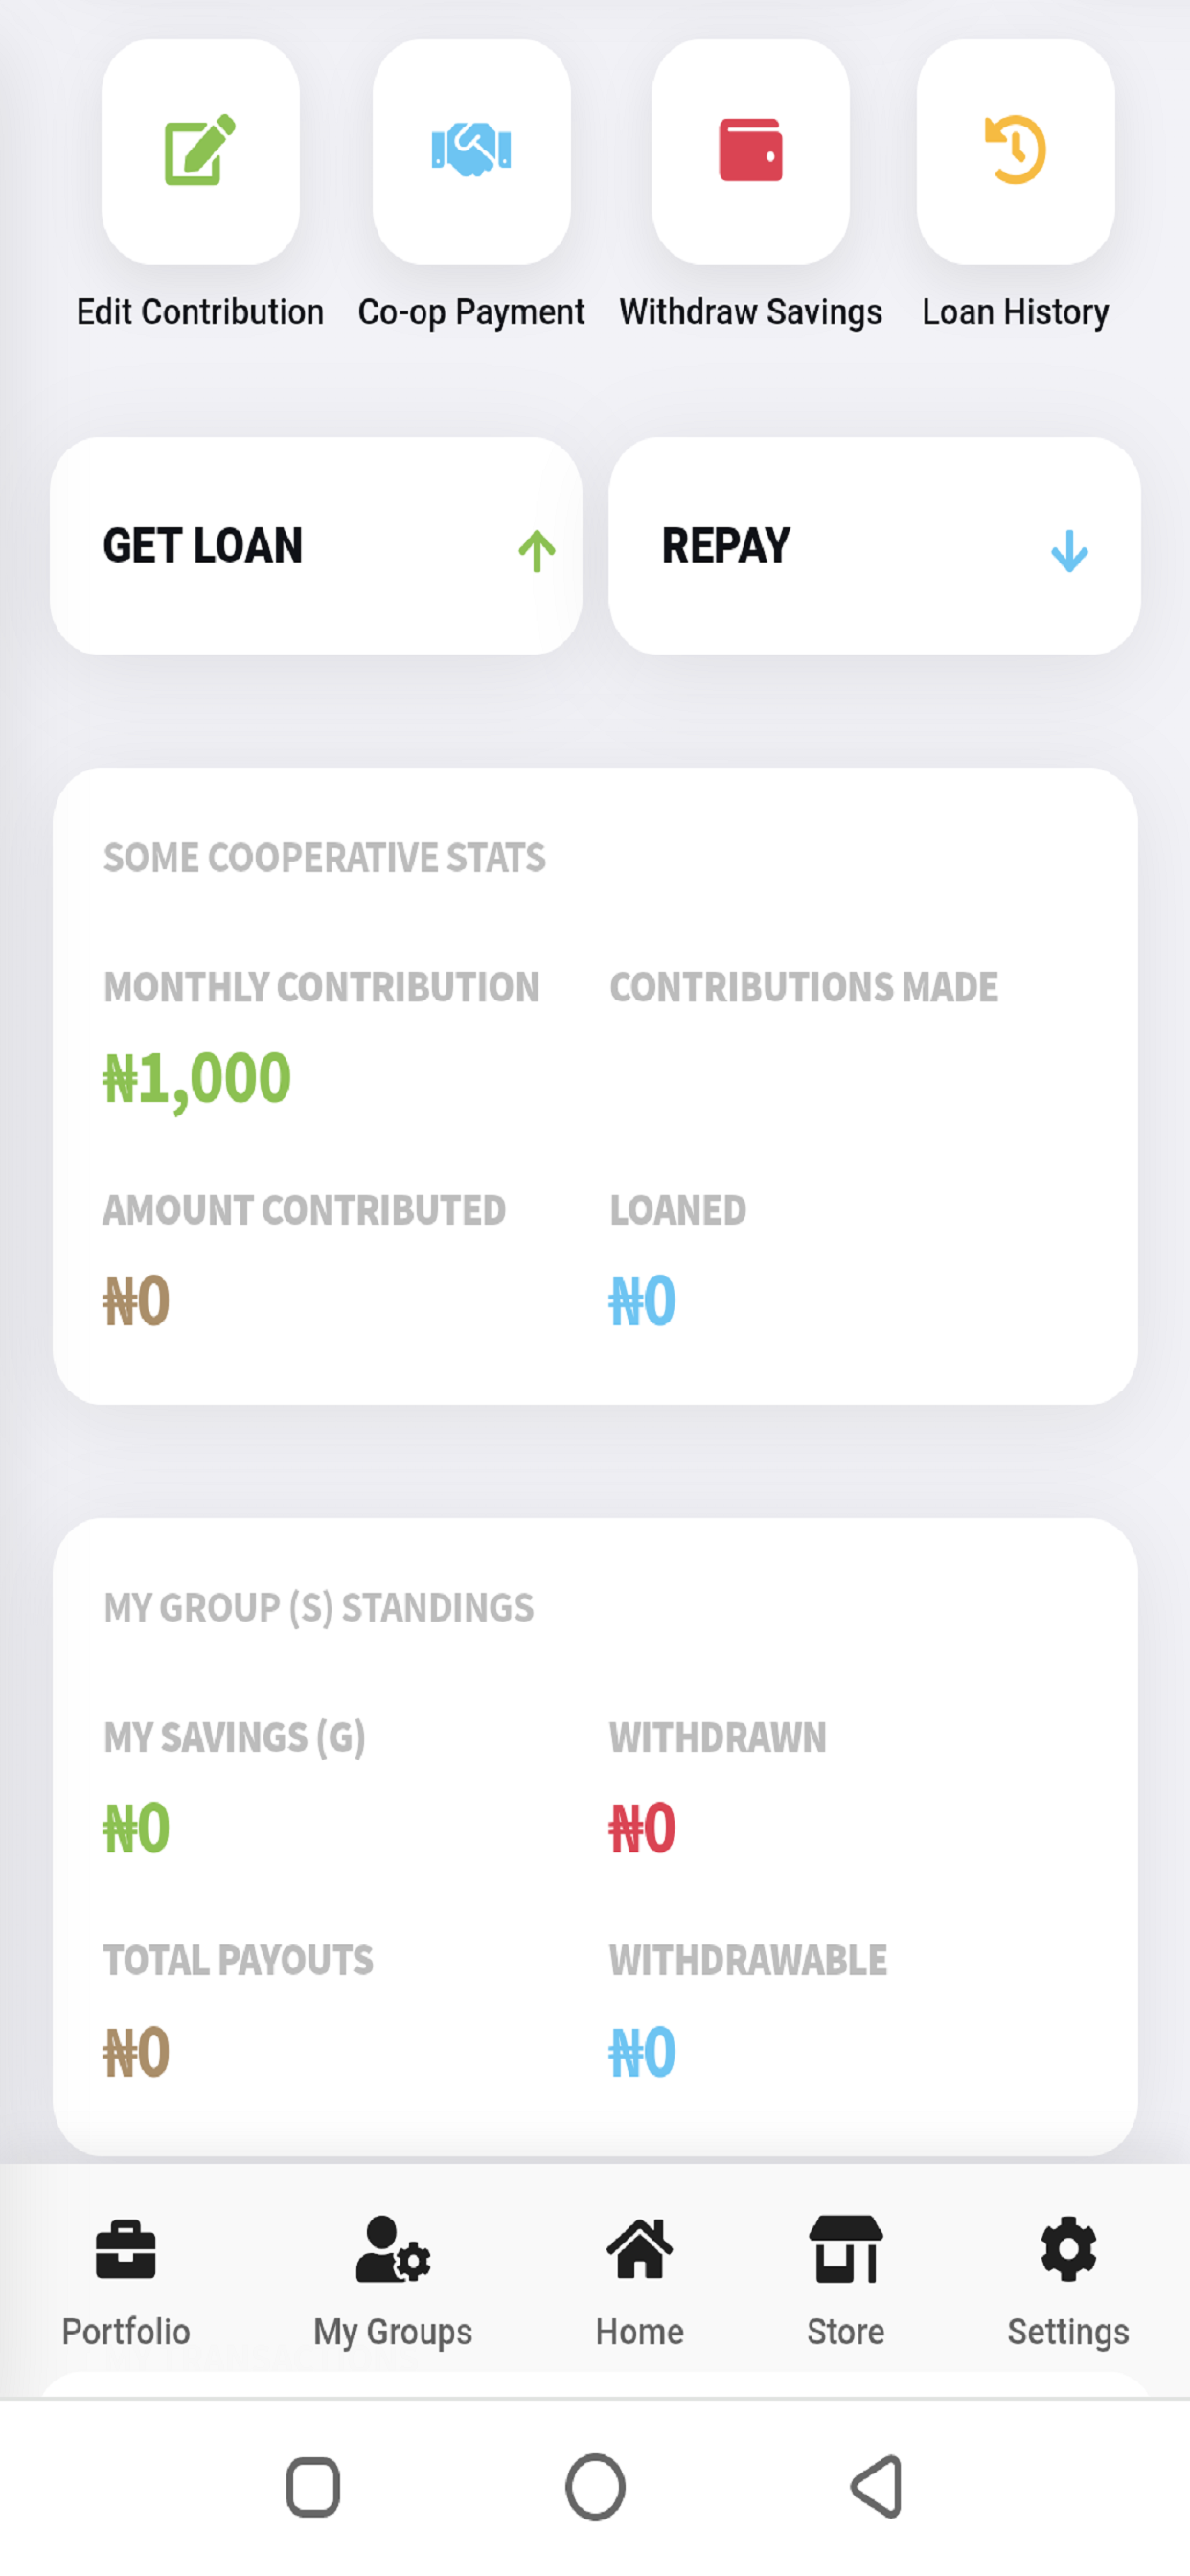Tap the Monthly Contribution ₦1,000 amount
Screen dimensions: 1190x2576
[197, 1080]
